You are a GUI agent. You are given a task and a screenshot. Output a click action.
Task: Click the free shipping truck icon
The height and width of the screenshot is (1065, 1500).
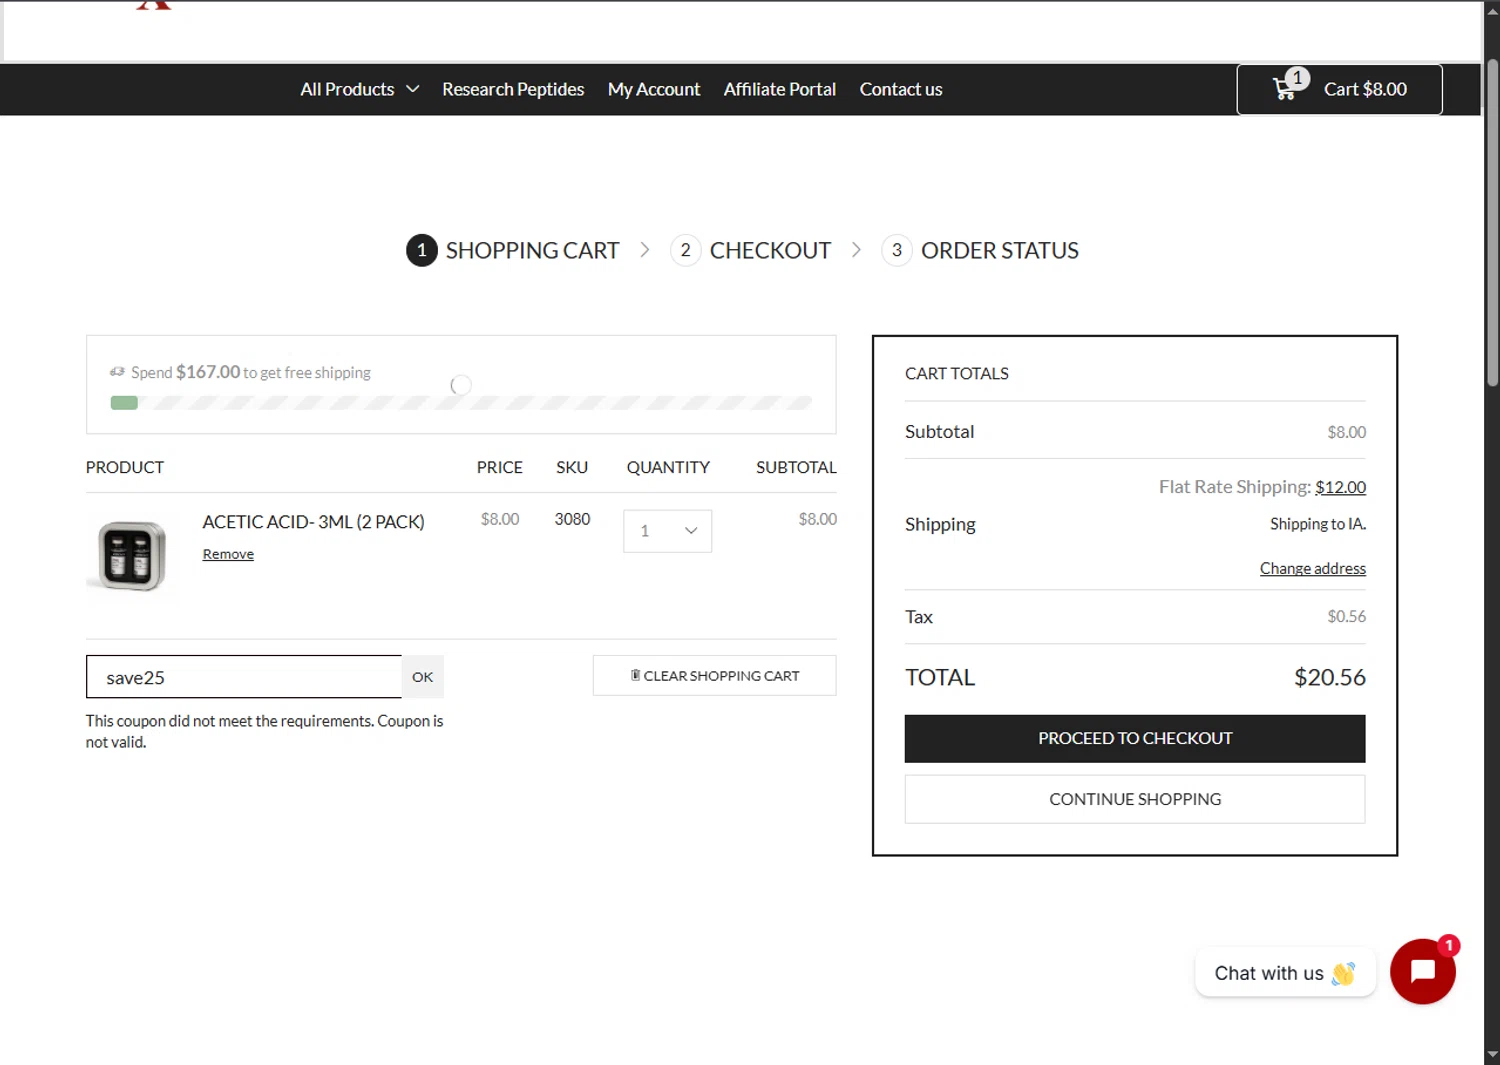[117, 372]
